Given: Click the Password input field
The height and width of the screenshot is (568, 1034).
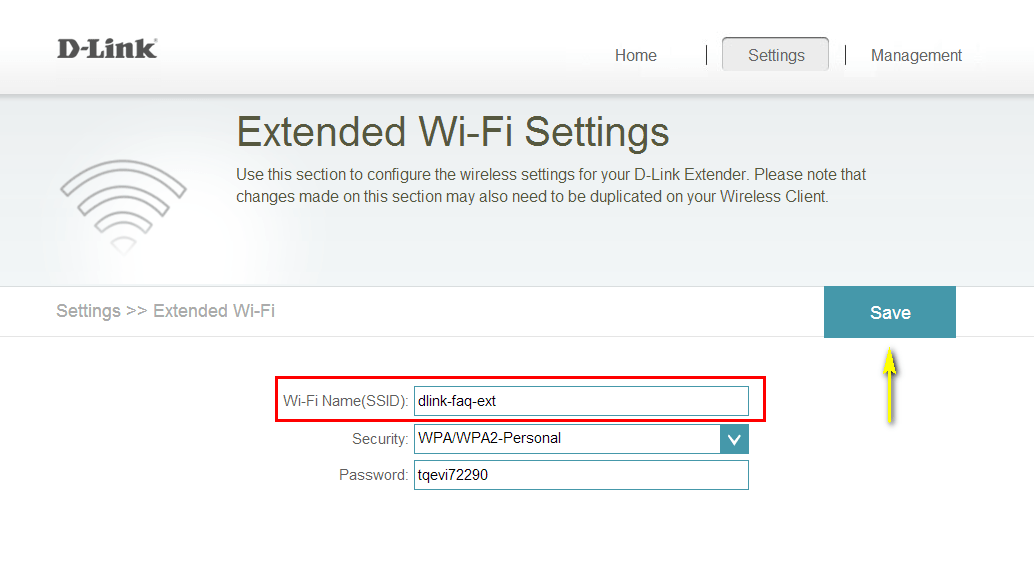Looking at the screenshot, I should [581, 475].
